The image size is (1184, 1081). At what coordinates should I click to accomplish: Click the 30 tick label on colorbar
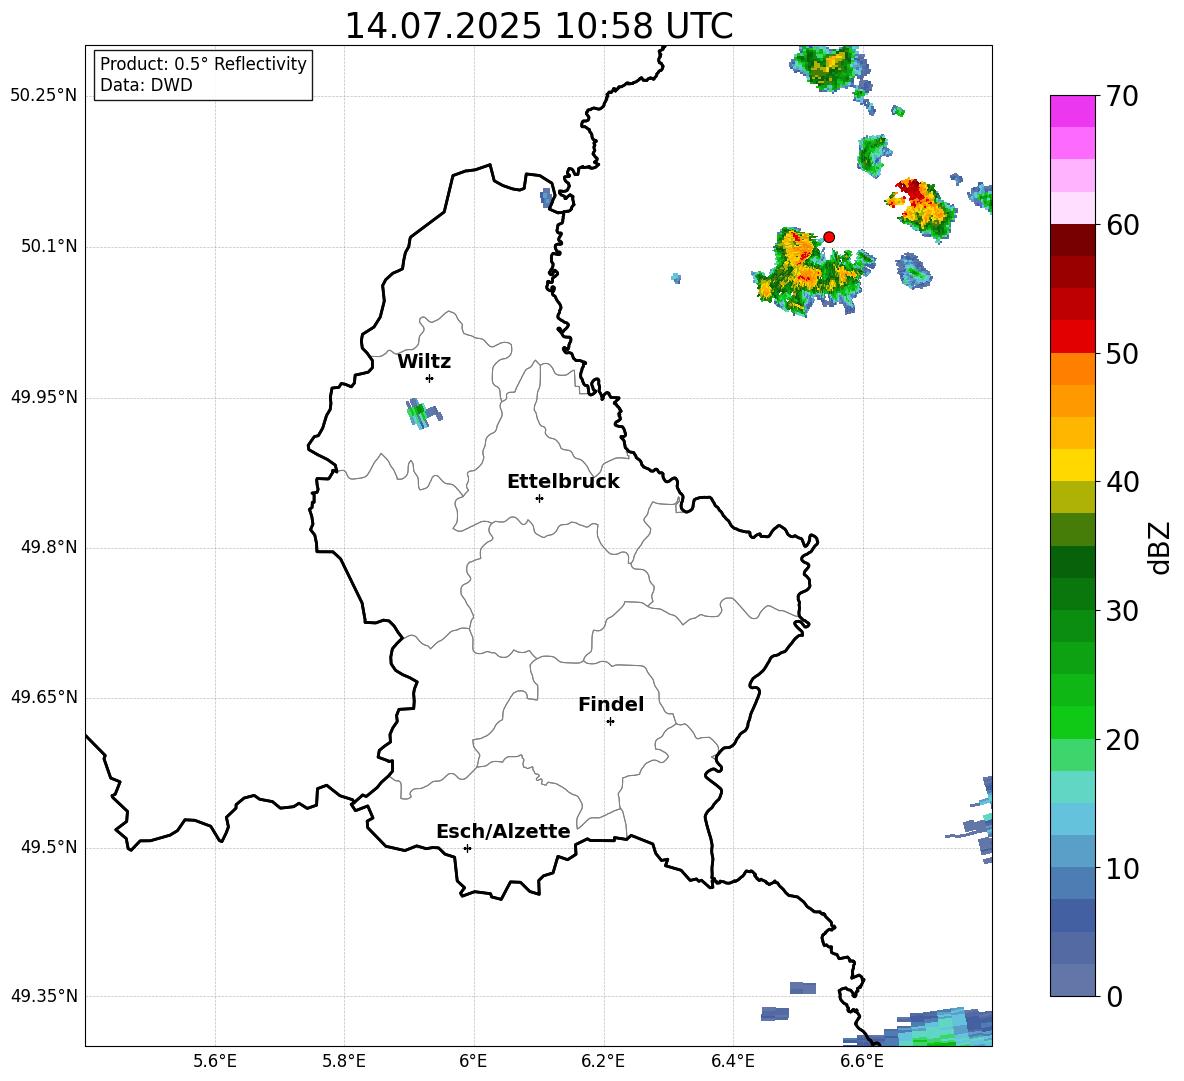[x=1122, y=611]
